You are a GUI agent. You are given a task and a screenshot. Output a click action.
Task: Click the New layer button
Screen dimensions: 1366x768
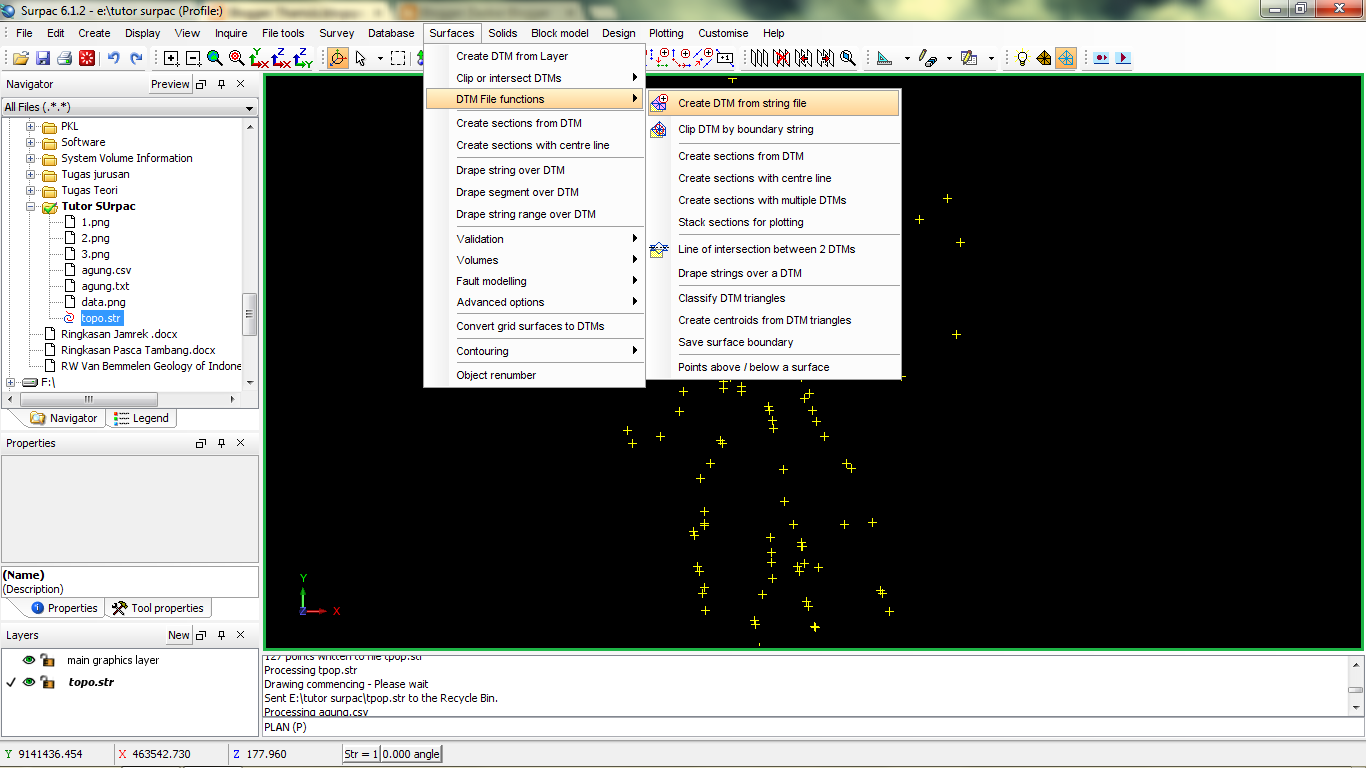(179, 635)
